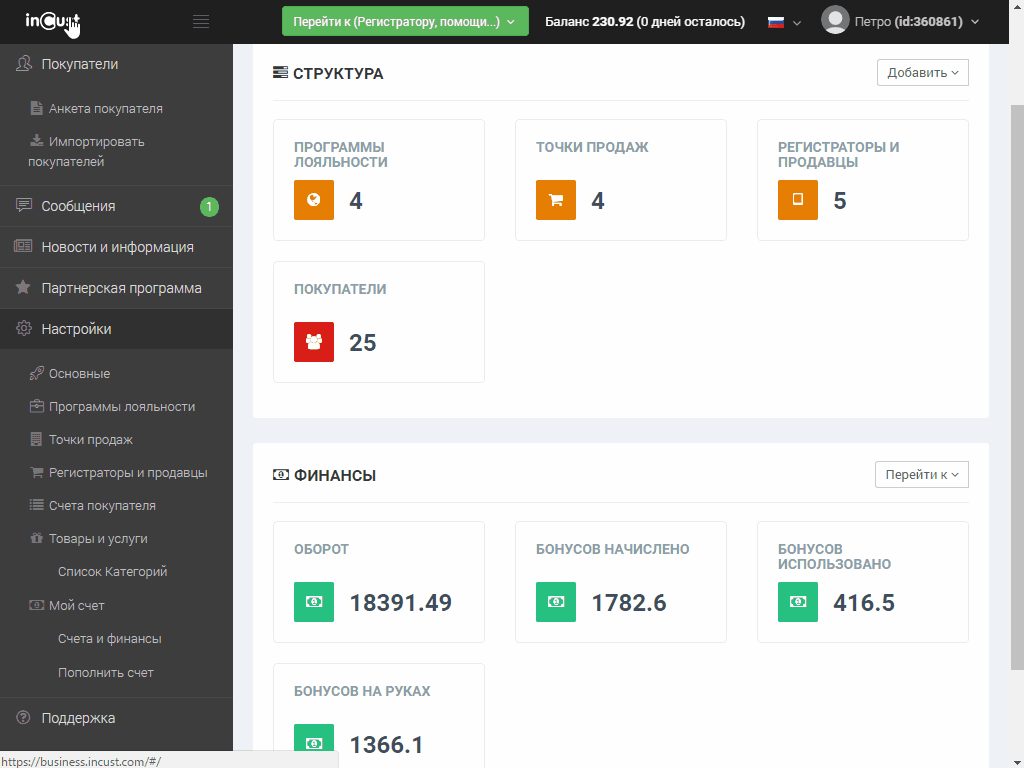Click the green Бонусов использовано money icon
Screen dimensions: 1024x768
click(797, 602)
